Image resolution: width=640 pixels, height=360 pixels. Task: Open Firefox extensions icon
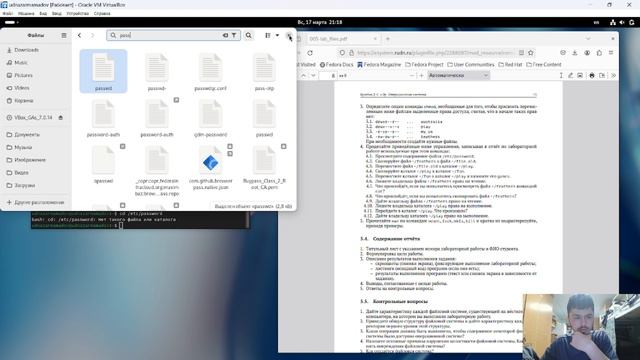click(x=599, y=53)
